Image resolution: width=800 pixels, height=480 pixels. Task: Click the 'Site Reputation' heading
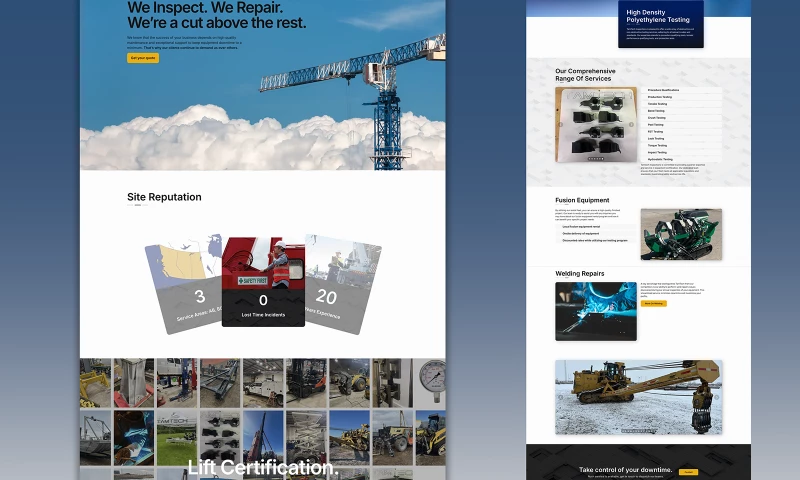pyautogui.click(x=164, y=197)
